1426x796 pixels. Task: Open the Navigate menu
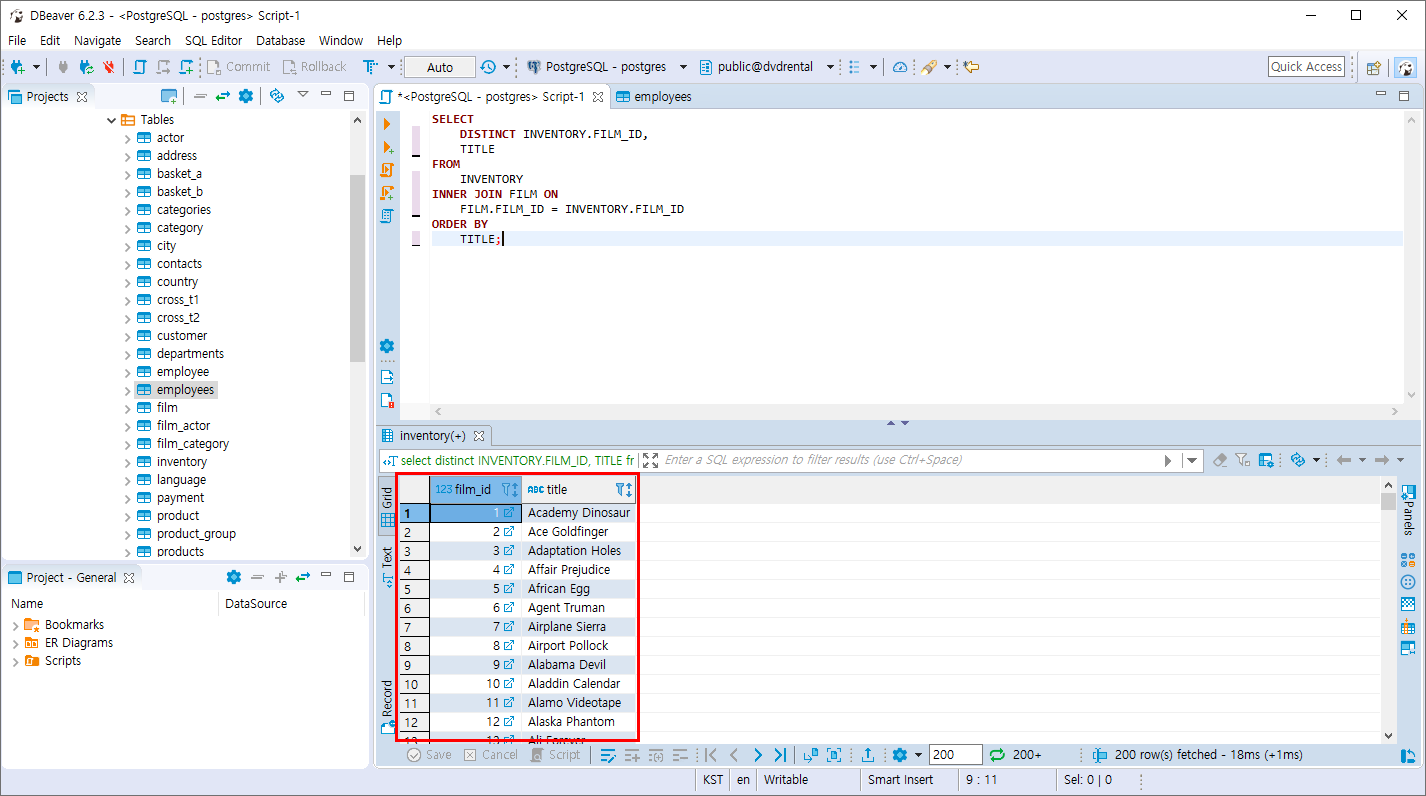coord(97,40)
